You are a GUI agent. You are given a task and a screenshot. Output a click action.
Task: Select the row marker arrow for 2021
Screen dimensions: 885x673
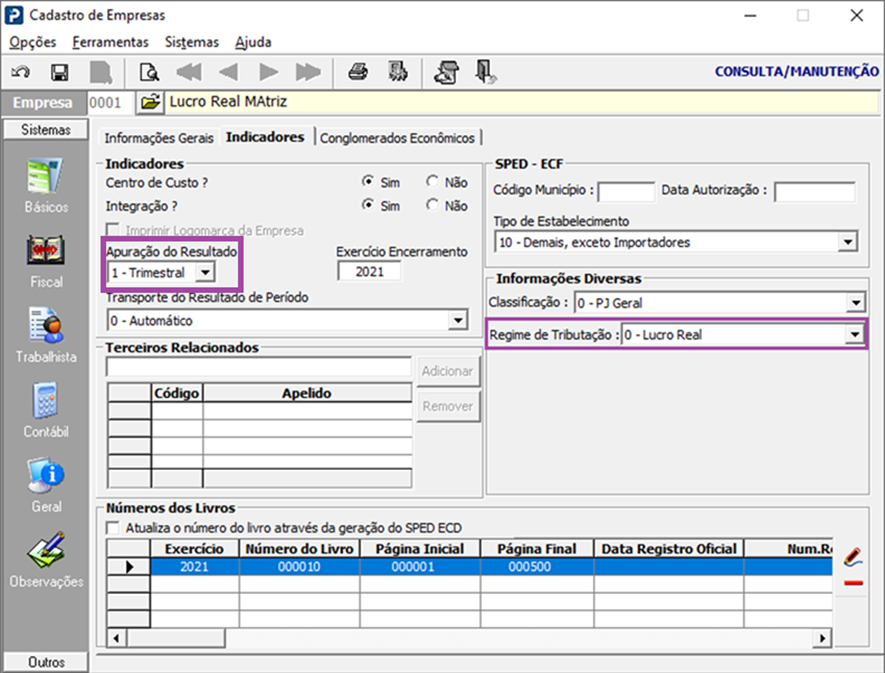pyautogui.click(x=129, y=567)
